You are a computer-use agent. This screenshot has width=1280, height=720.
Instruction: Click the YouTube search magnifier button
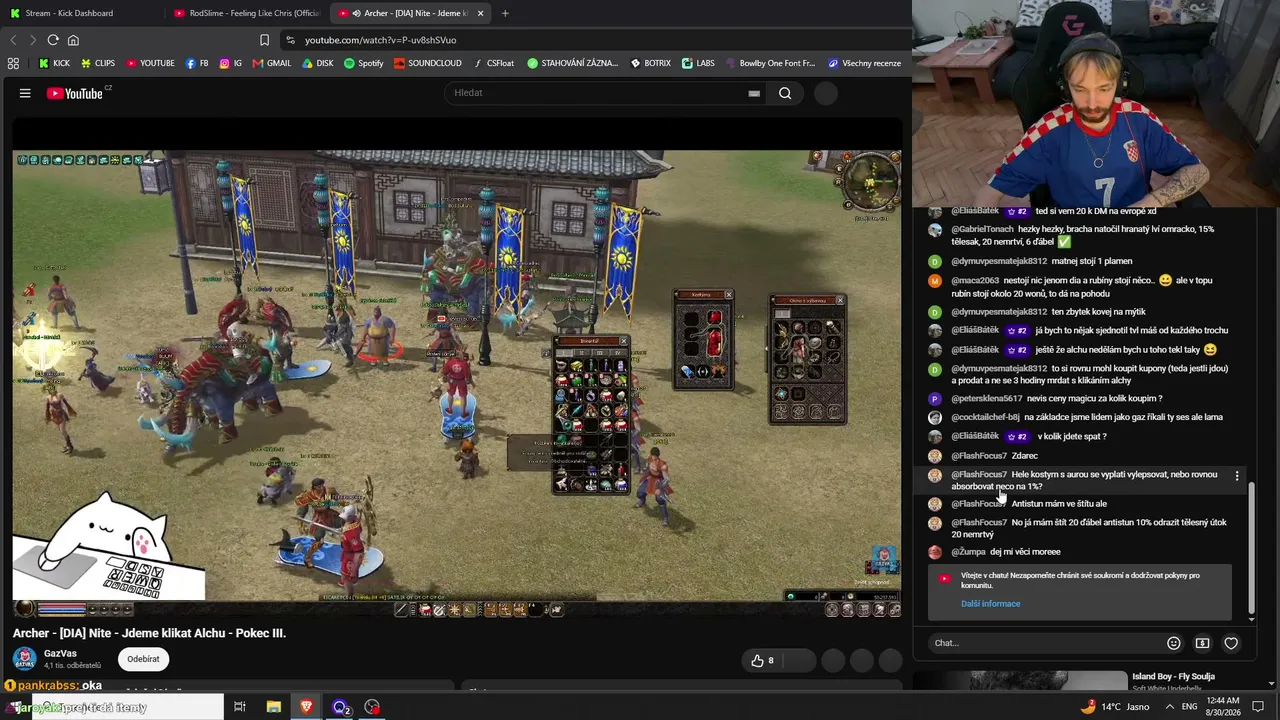pos(785,93)
